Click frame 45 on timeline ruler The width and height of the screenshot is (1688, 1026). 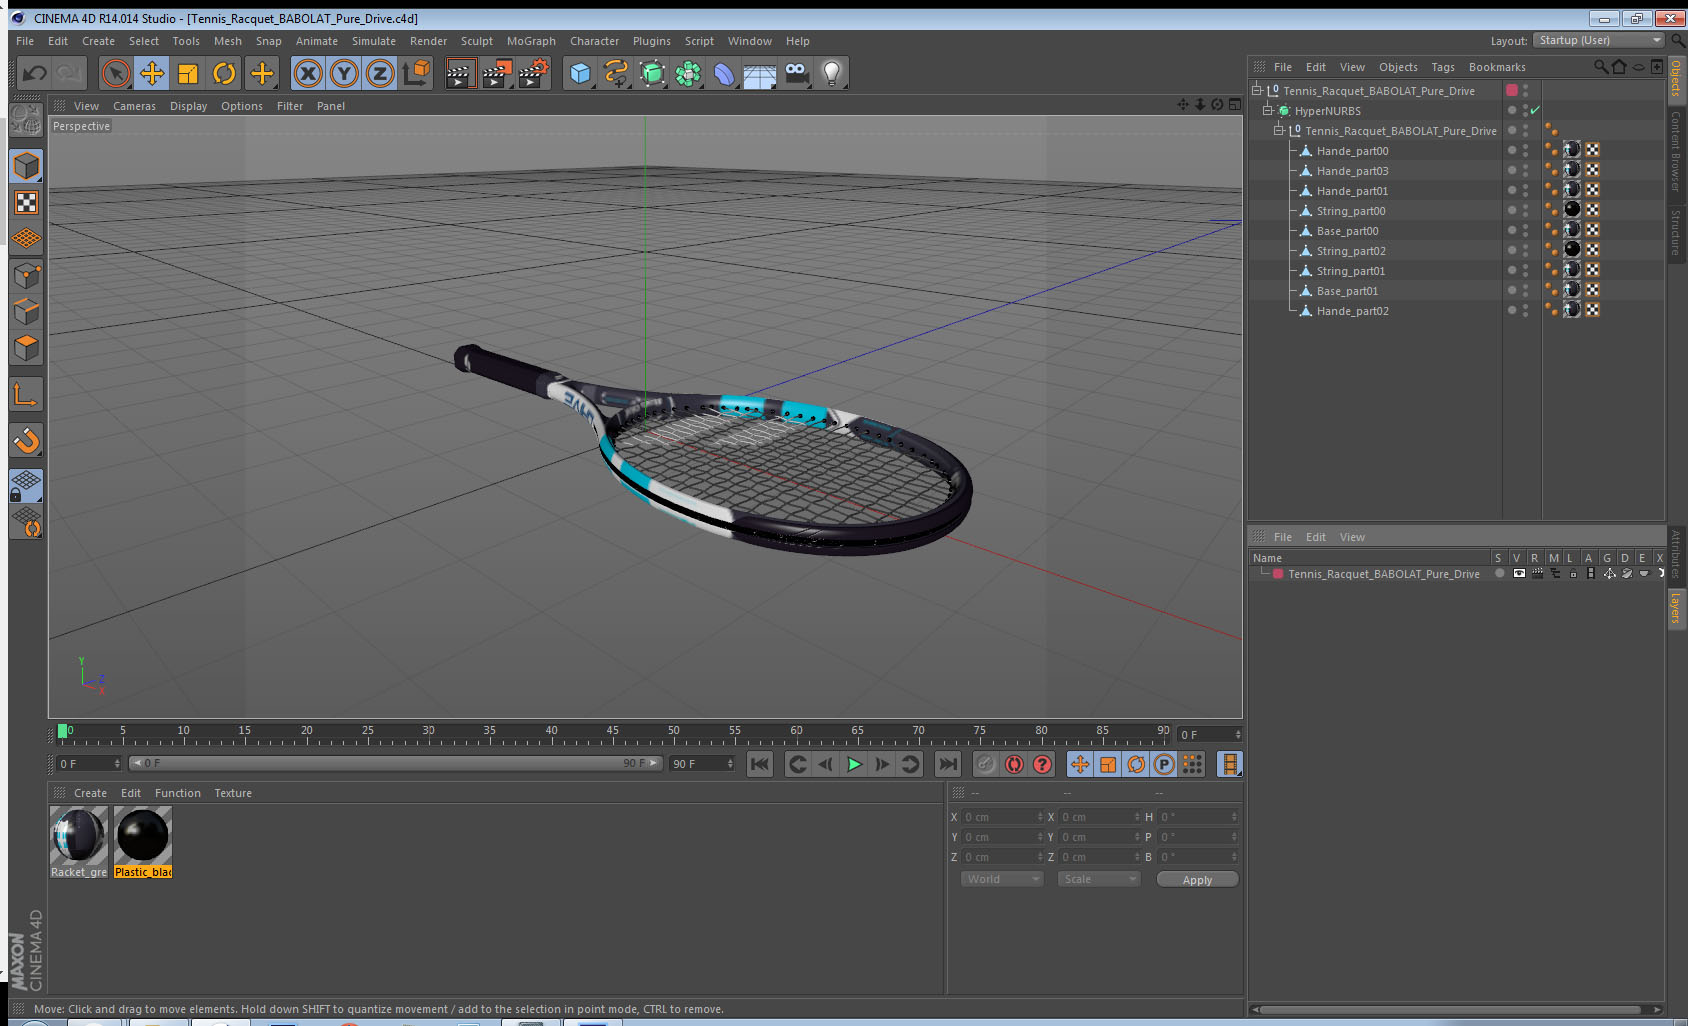click(612, 731)
